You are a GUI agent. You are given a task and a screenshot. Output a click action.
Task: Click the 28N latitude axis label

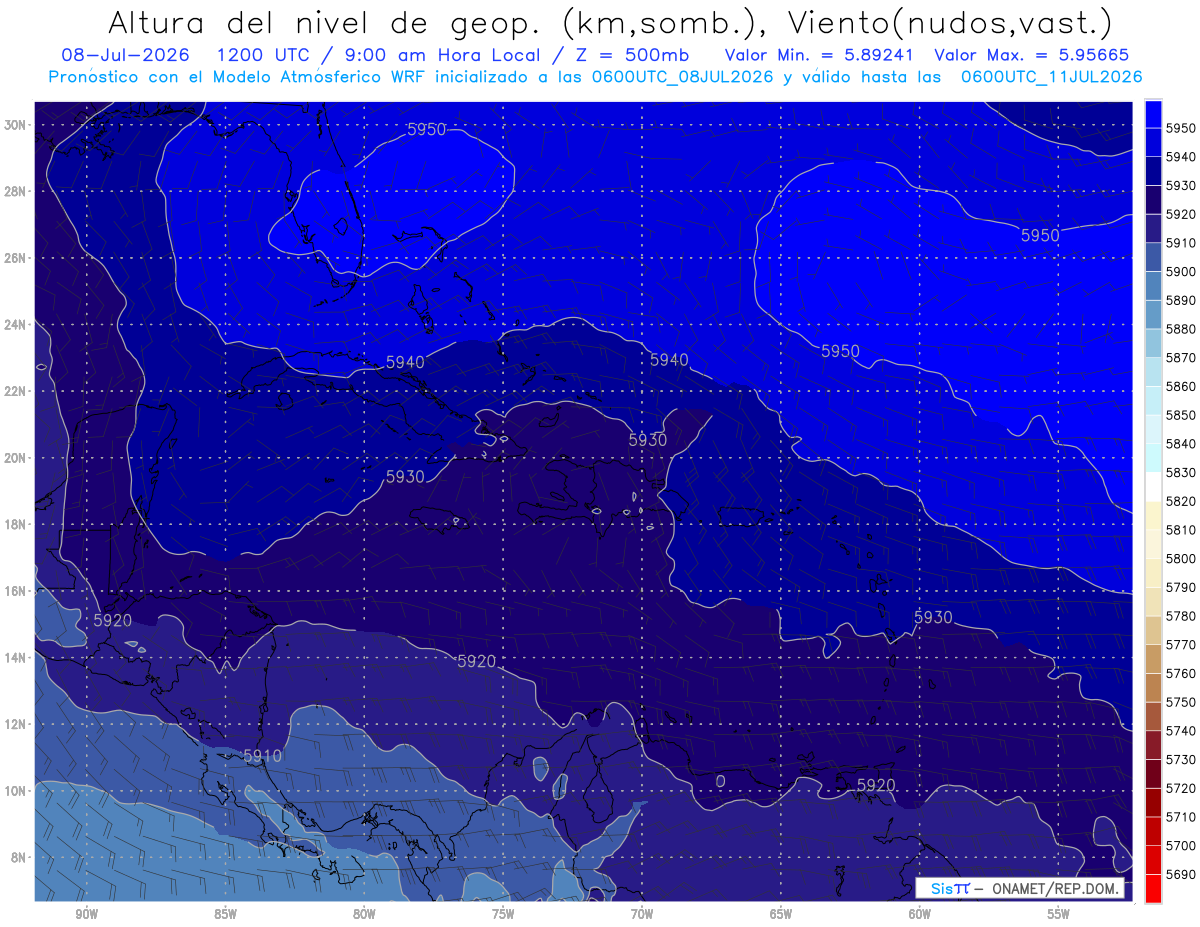click(x=14, y=191)
